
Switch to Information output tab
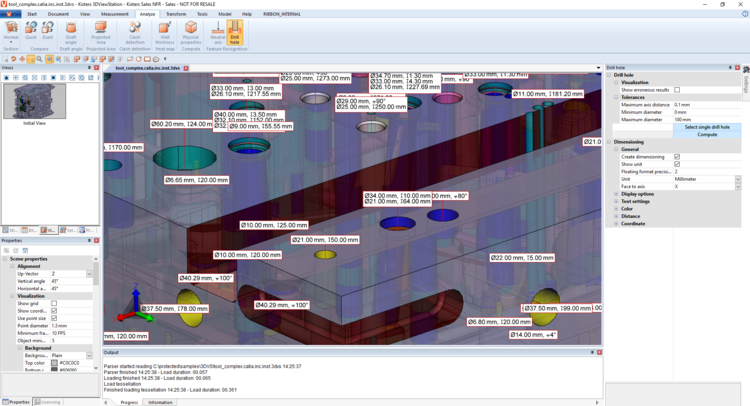pyautogui.click(x=160, y=403)
